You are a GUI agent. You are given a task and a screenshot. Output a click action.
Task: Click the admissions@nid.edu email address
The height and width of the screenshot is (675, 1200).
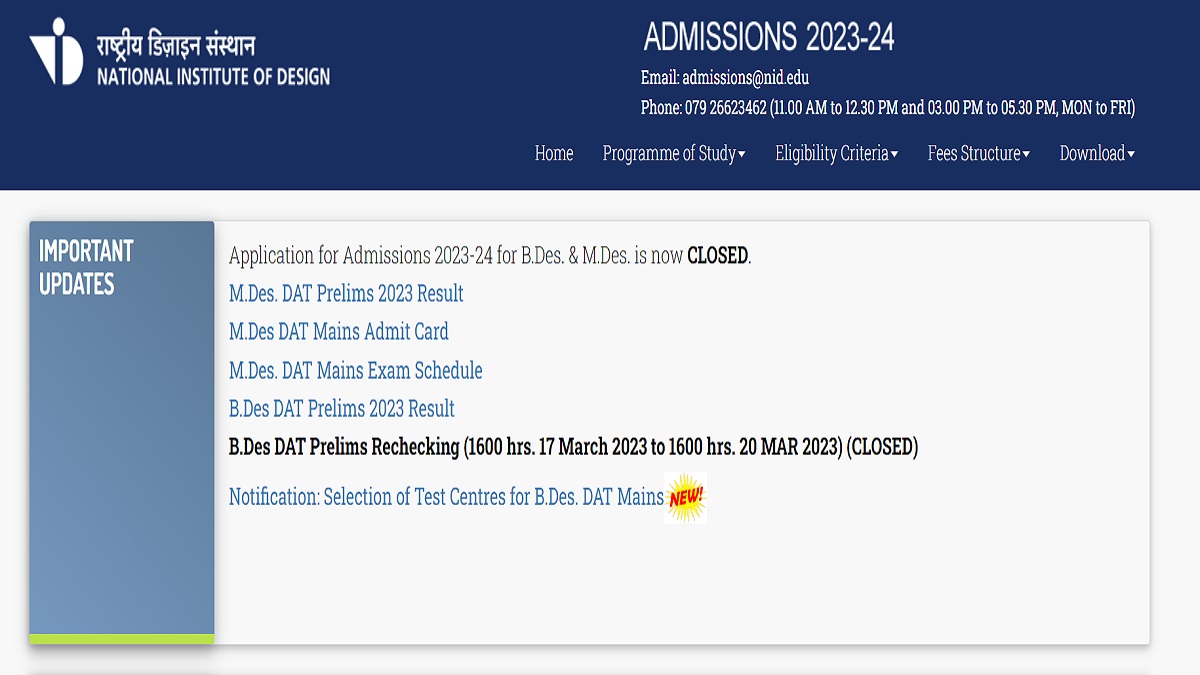(x=745, y=78)
